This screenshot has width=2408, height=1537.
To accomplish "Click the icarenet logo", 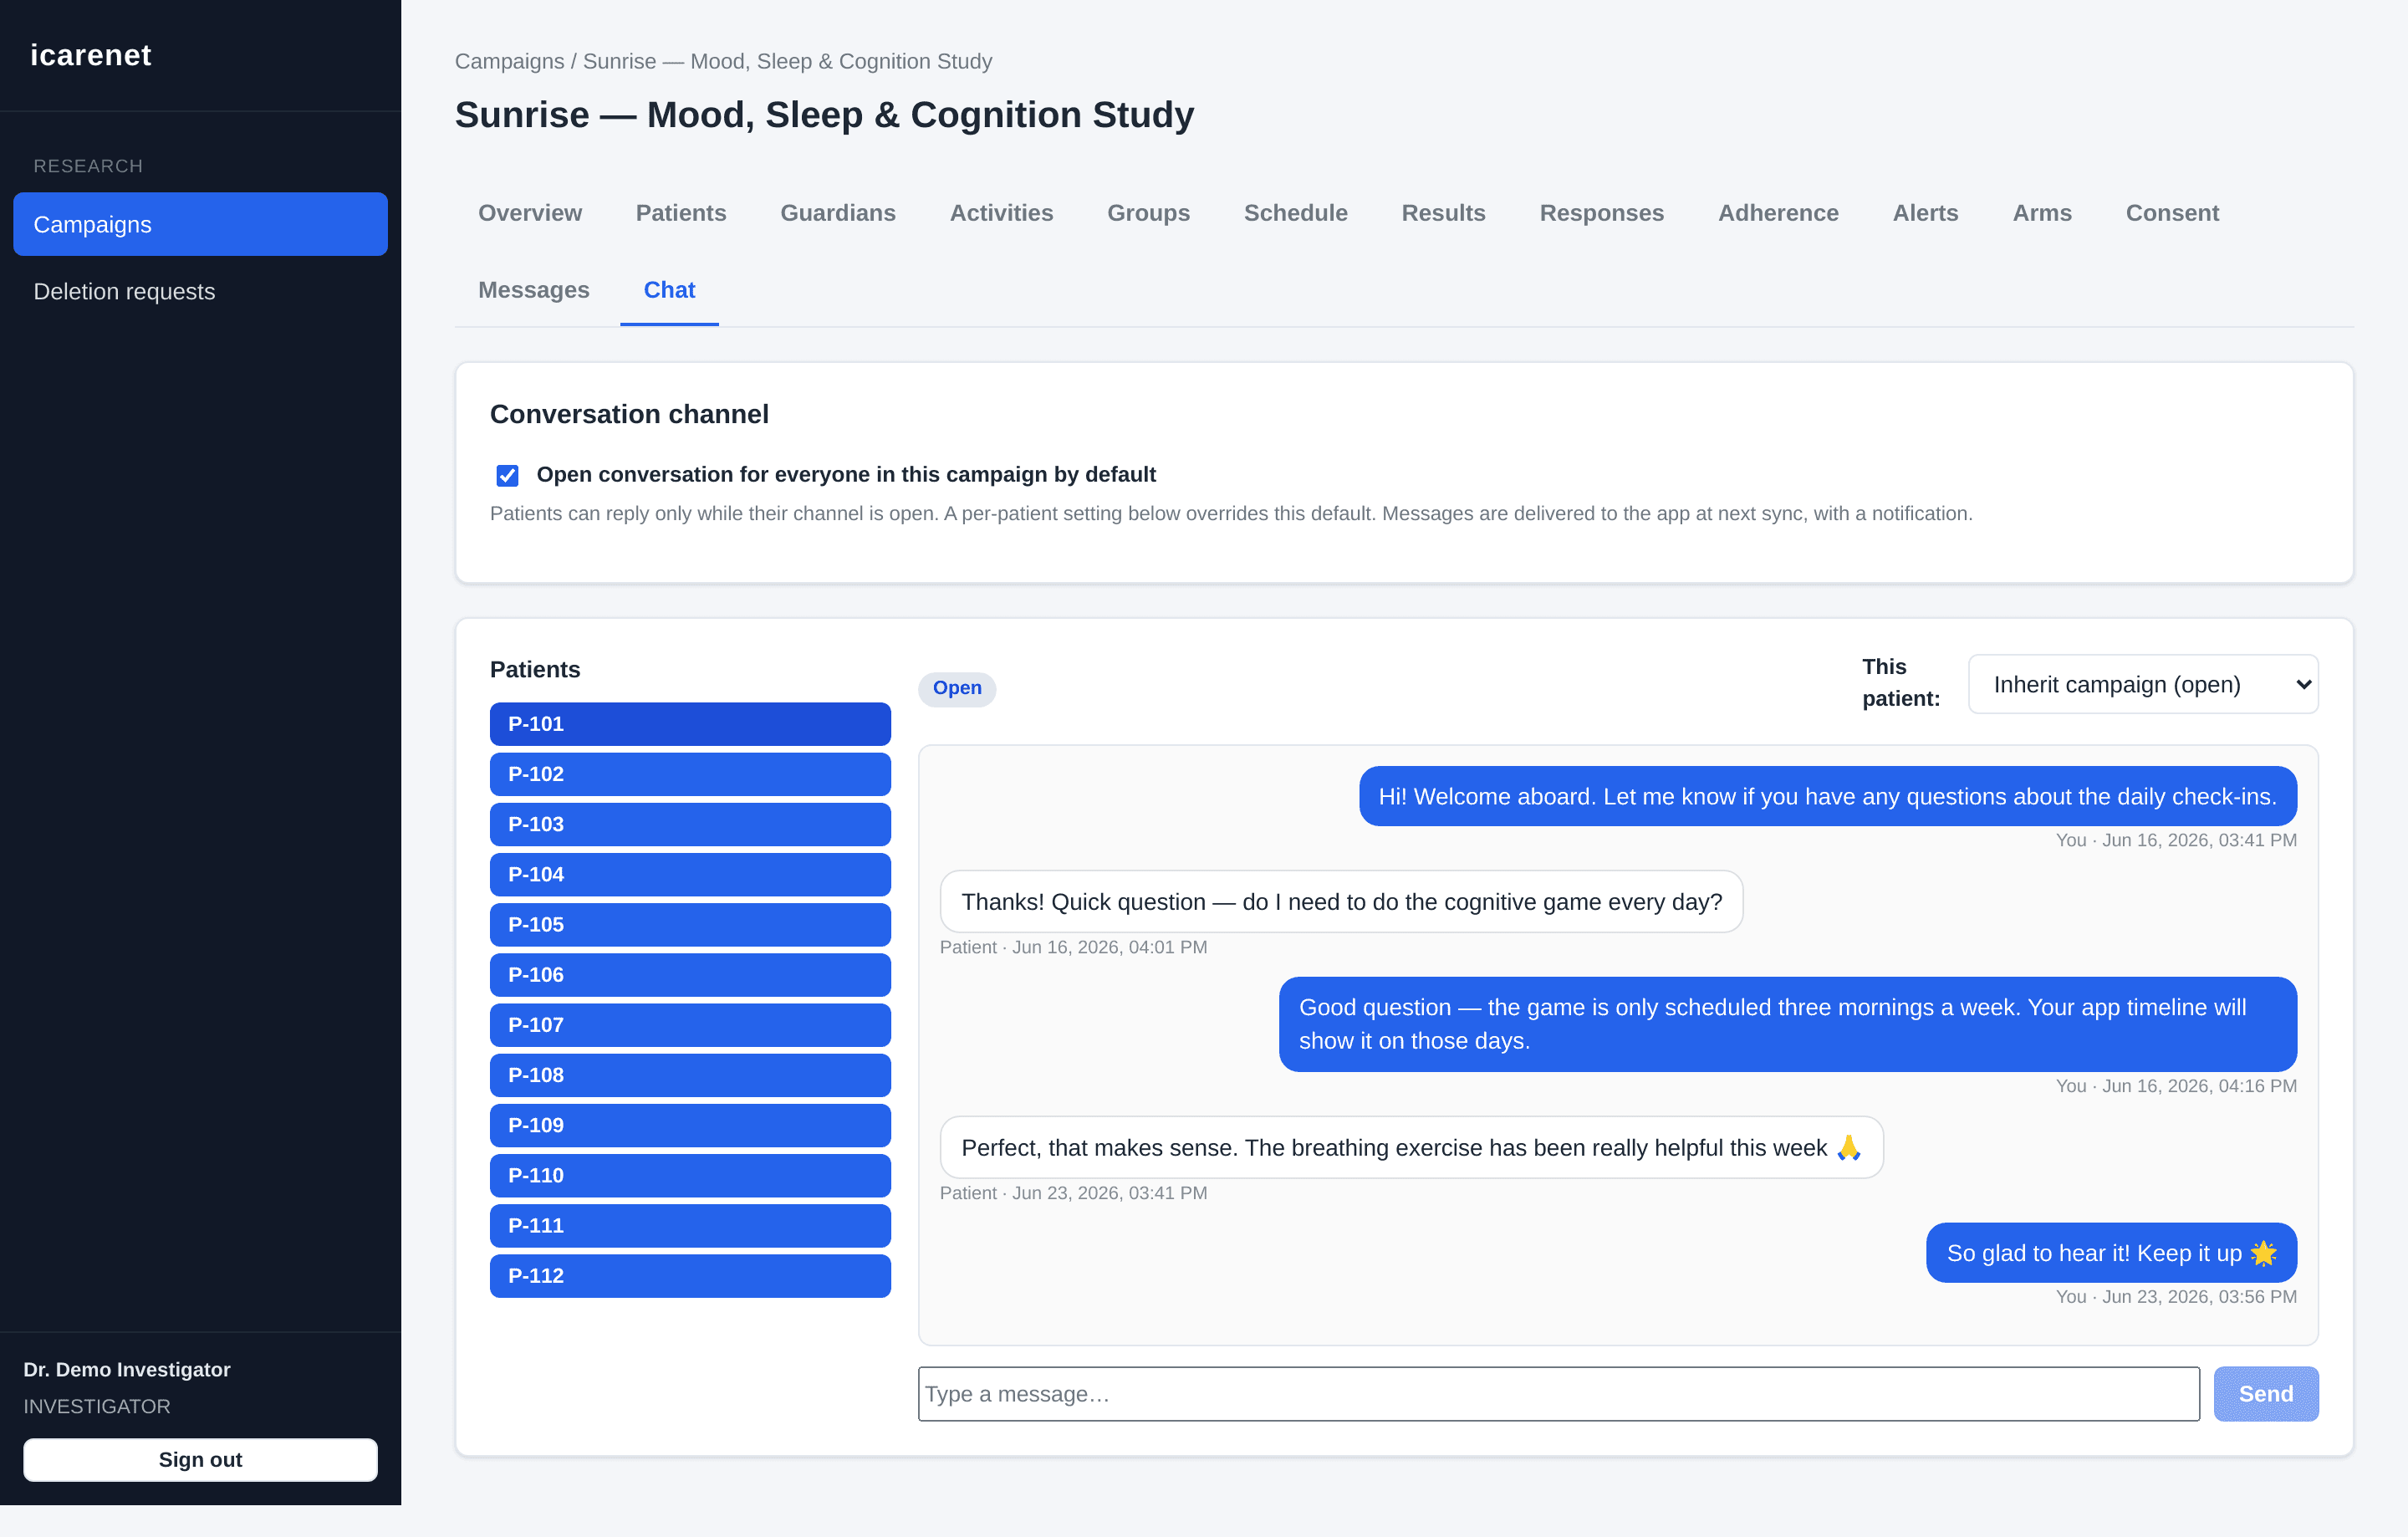I will (91, 55).
